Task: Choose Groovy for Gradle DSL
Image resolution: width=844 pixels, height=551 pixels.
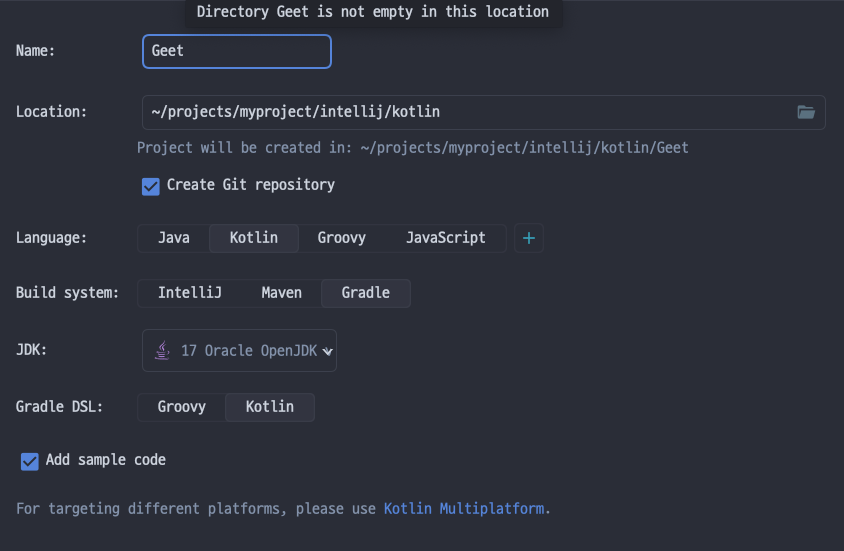Action: [181, 407]
